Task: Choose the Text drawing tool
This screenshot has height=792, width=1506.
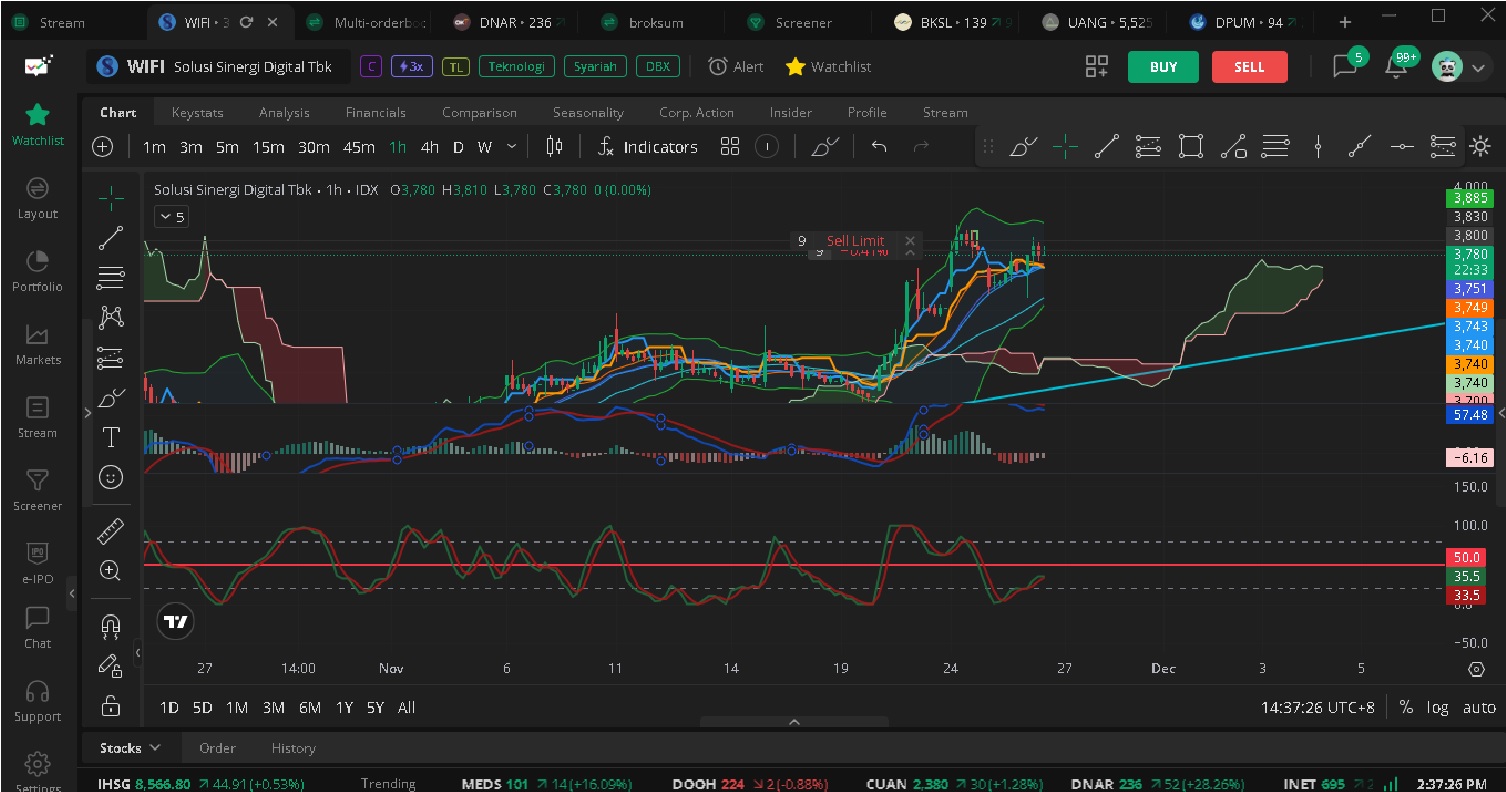Action: 111,437
